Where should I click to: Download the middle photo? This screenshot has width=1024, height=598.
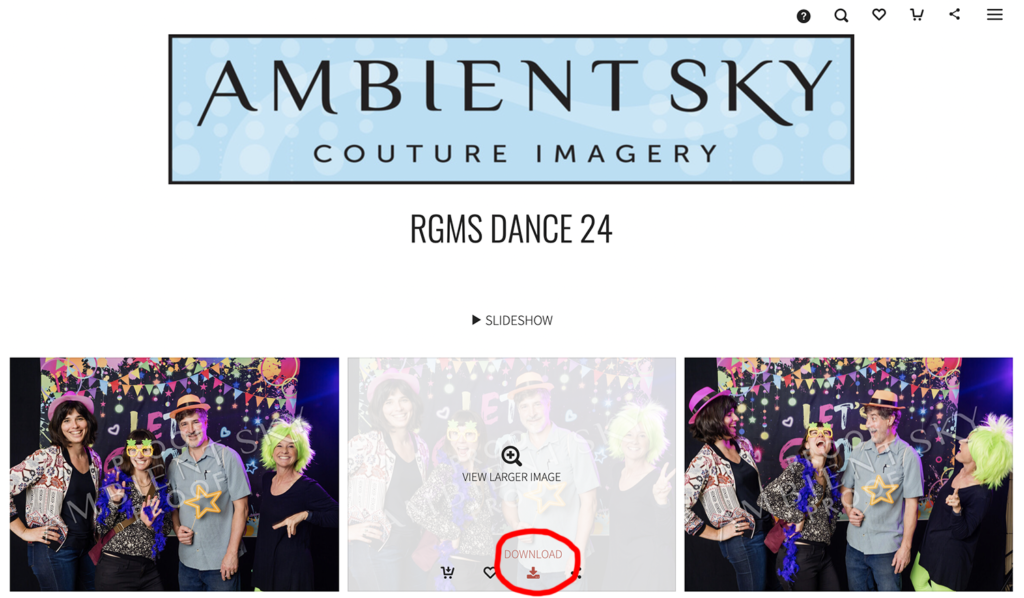(x=533, y=573)
